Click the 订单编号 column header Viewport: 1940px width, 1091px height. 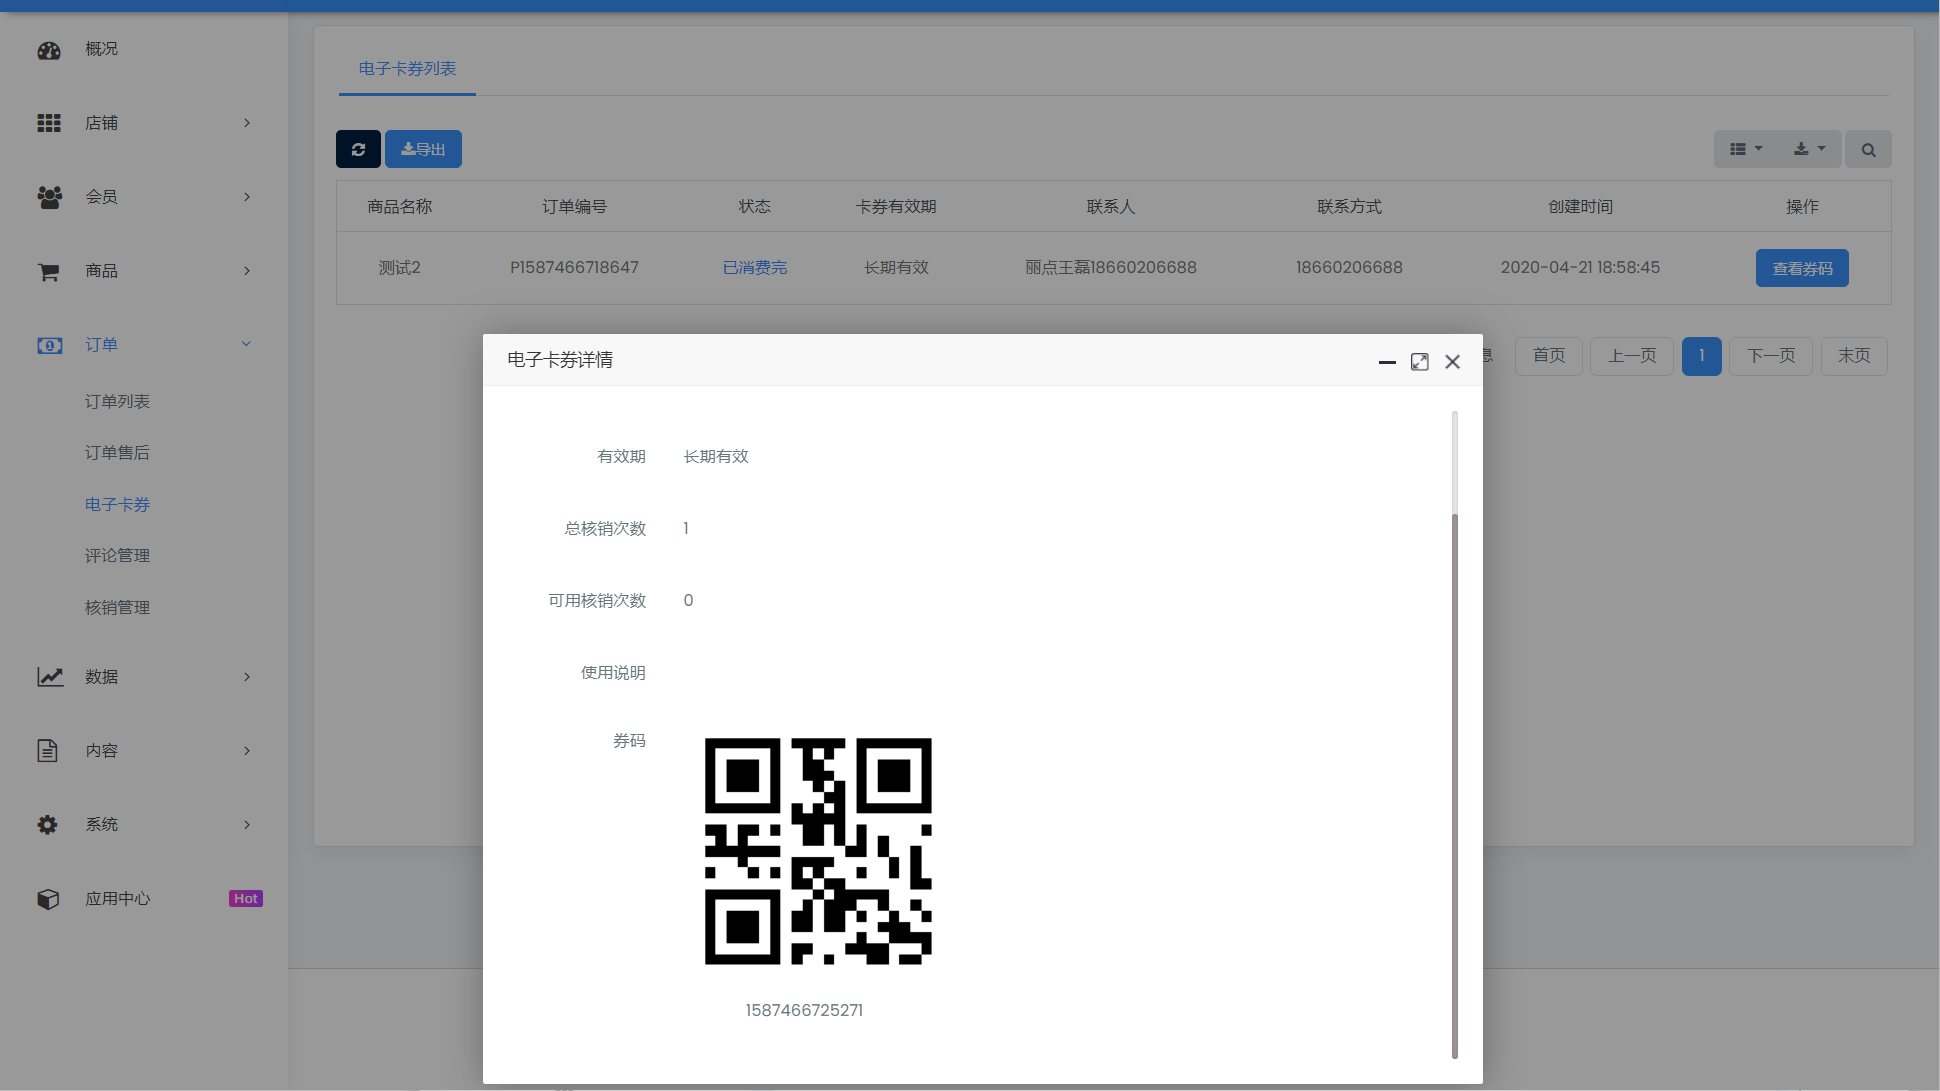(x=574, y=207)
